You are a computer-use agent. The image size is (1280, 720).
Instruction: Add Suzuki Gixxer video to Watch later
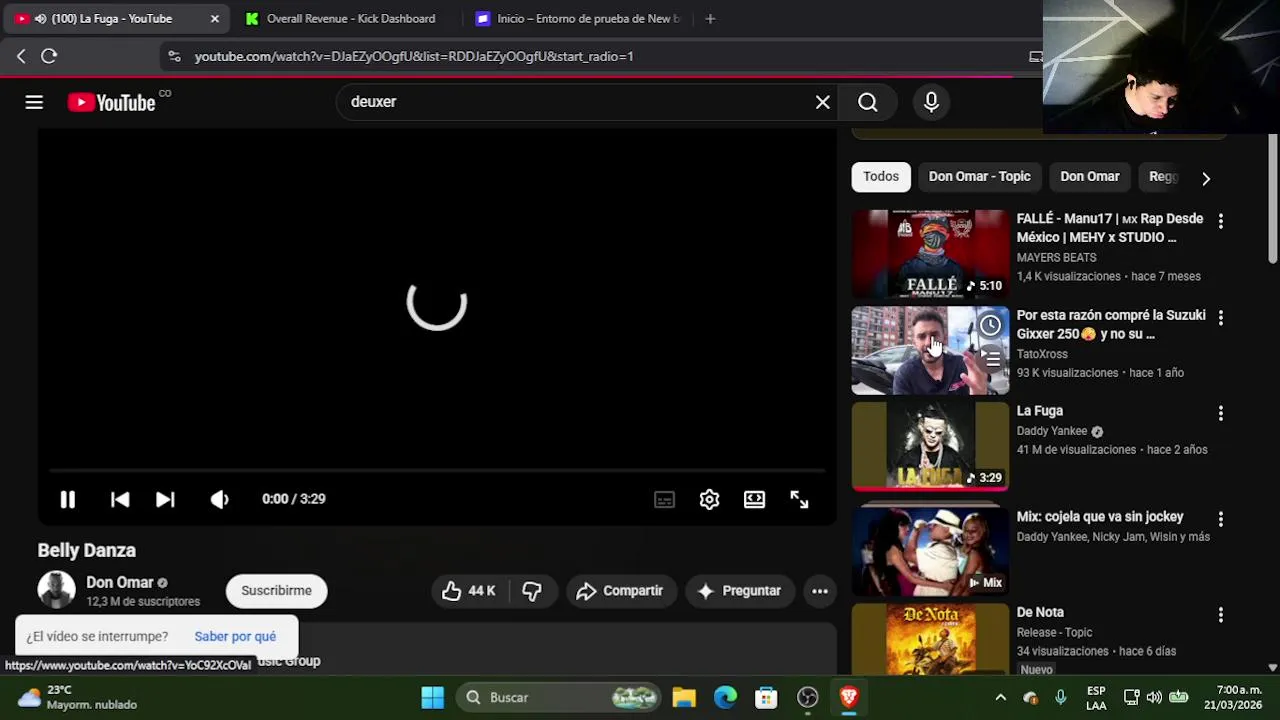click(x=990, y=325)
